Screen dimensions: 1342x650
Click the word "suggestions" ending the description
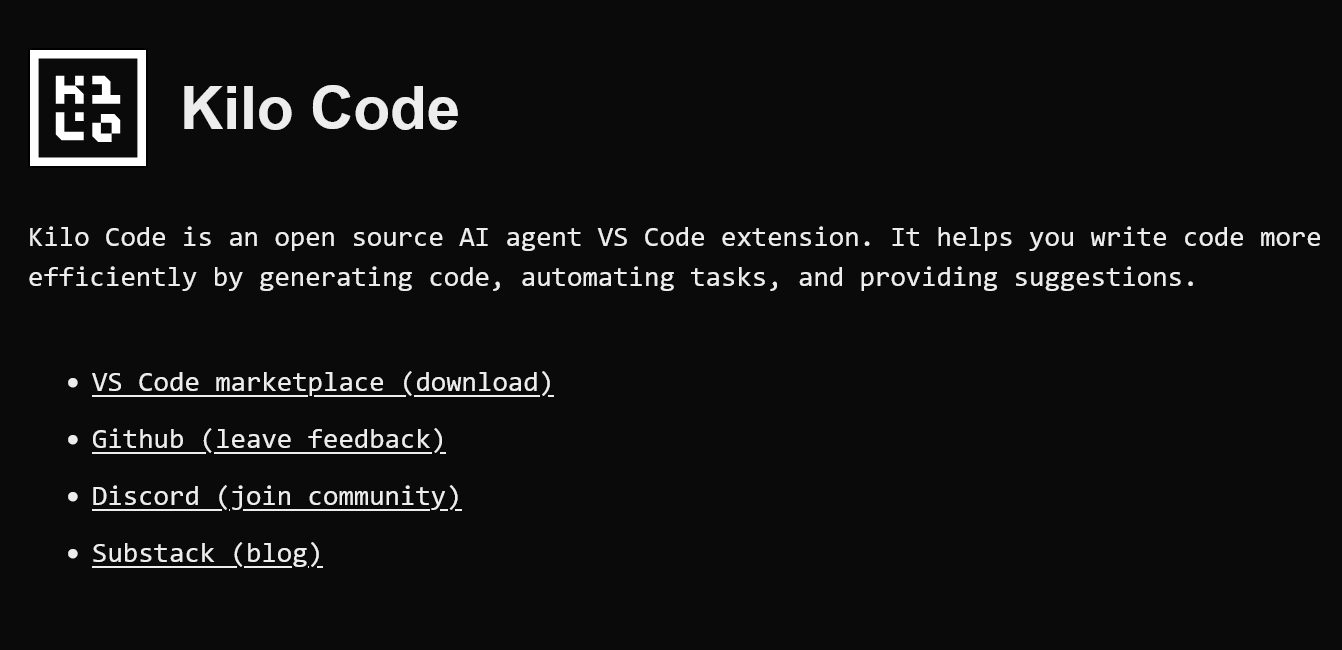(1098, 277)
